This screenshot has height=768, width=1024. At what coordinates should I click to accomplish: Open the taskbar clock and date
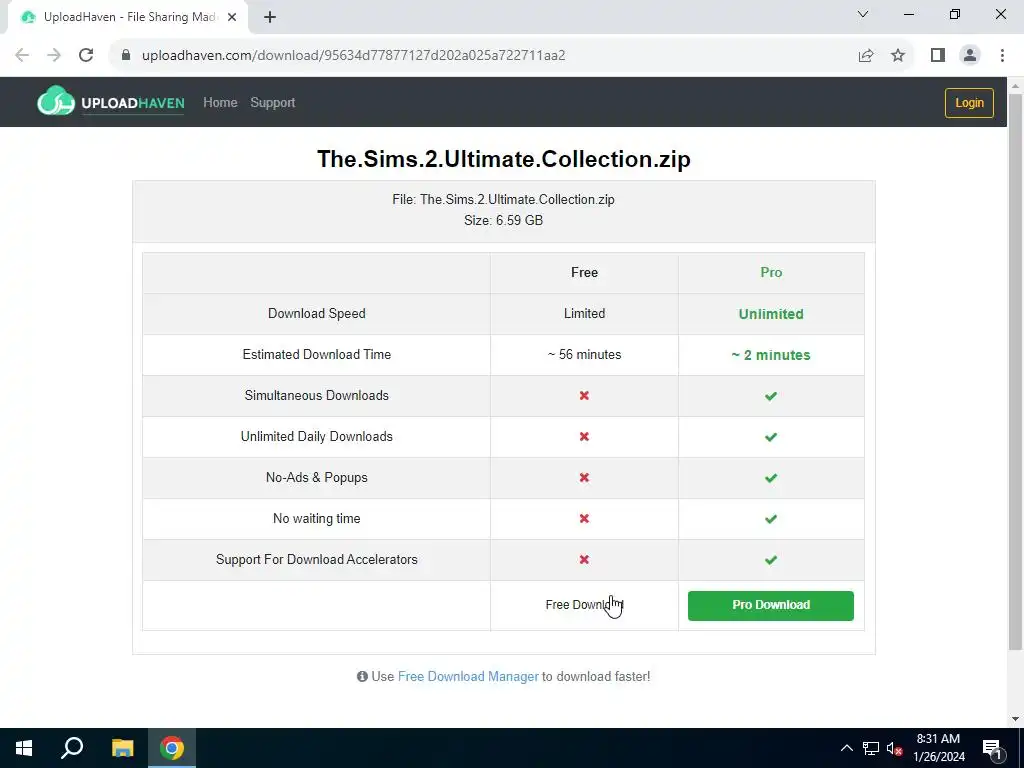tap(938, 748)
